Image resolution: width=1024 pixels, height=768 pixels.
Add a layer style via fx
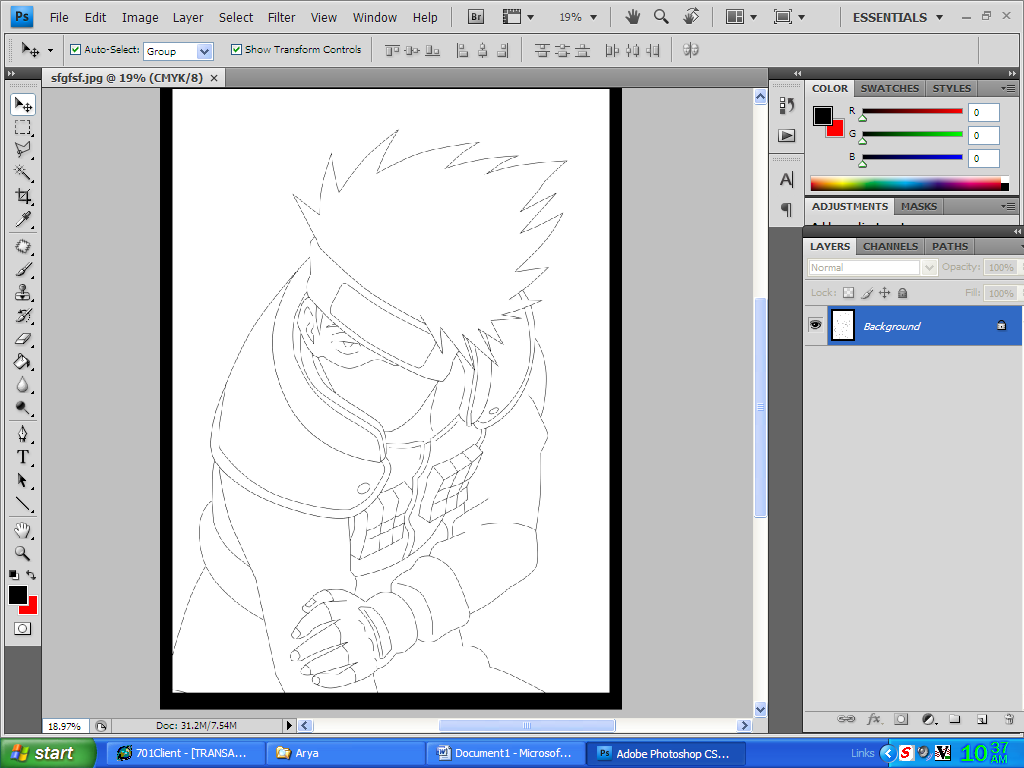click(x=874, y=719)
